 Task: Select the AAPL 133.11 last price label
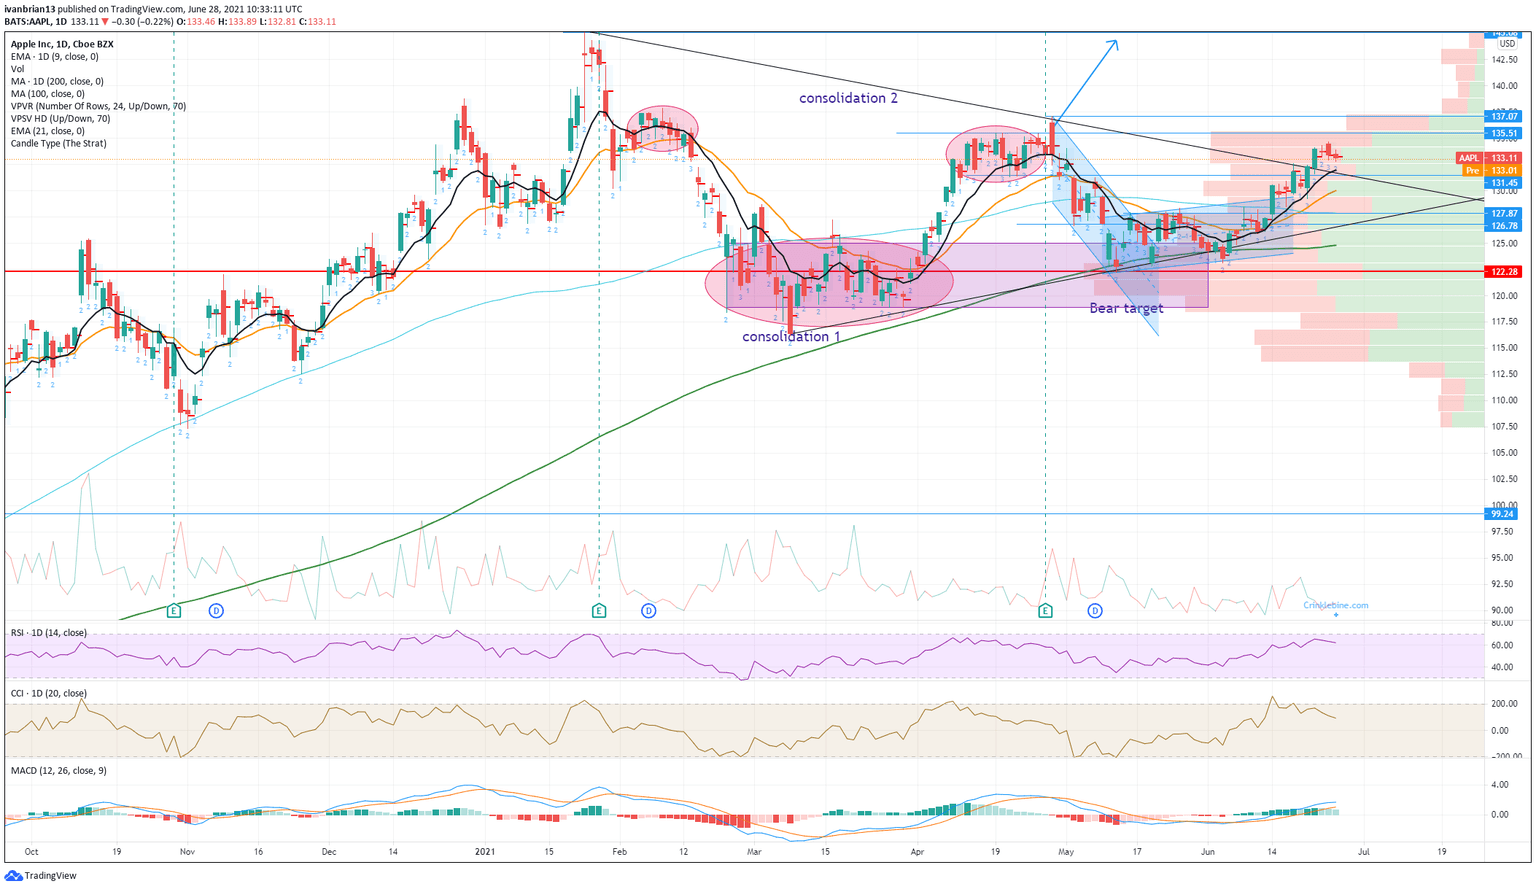click(1489, 158)
